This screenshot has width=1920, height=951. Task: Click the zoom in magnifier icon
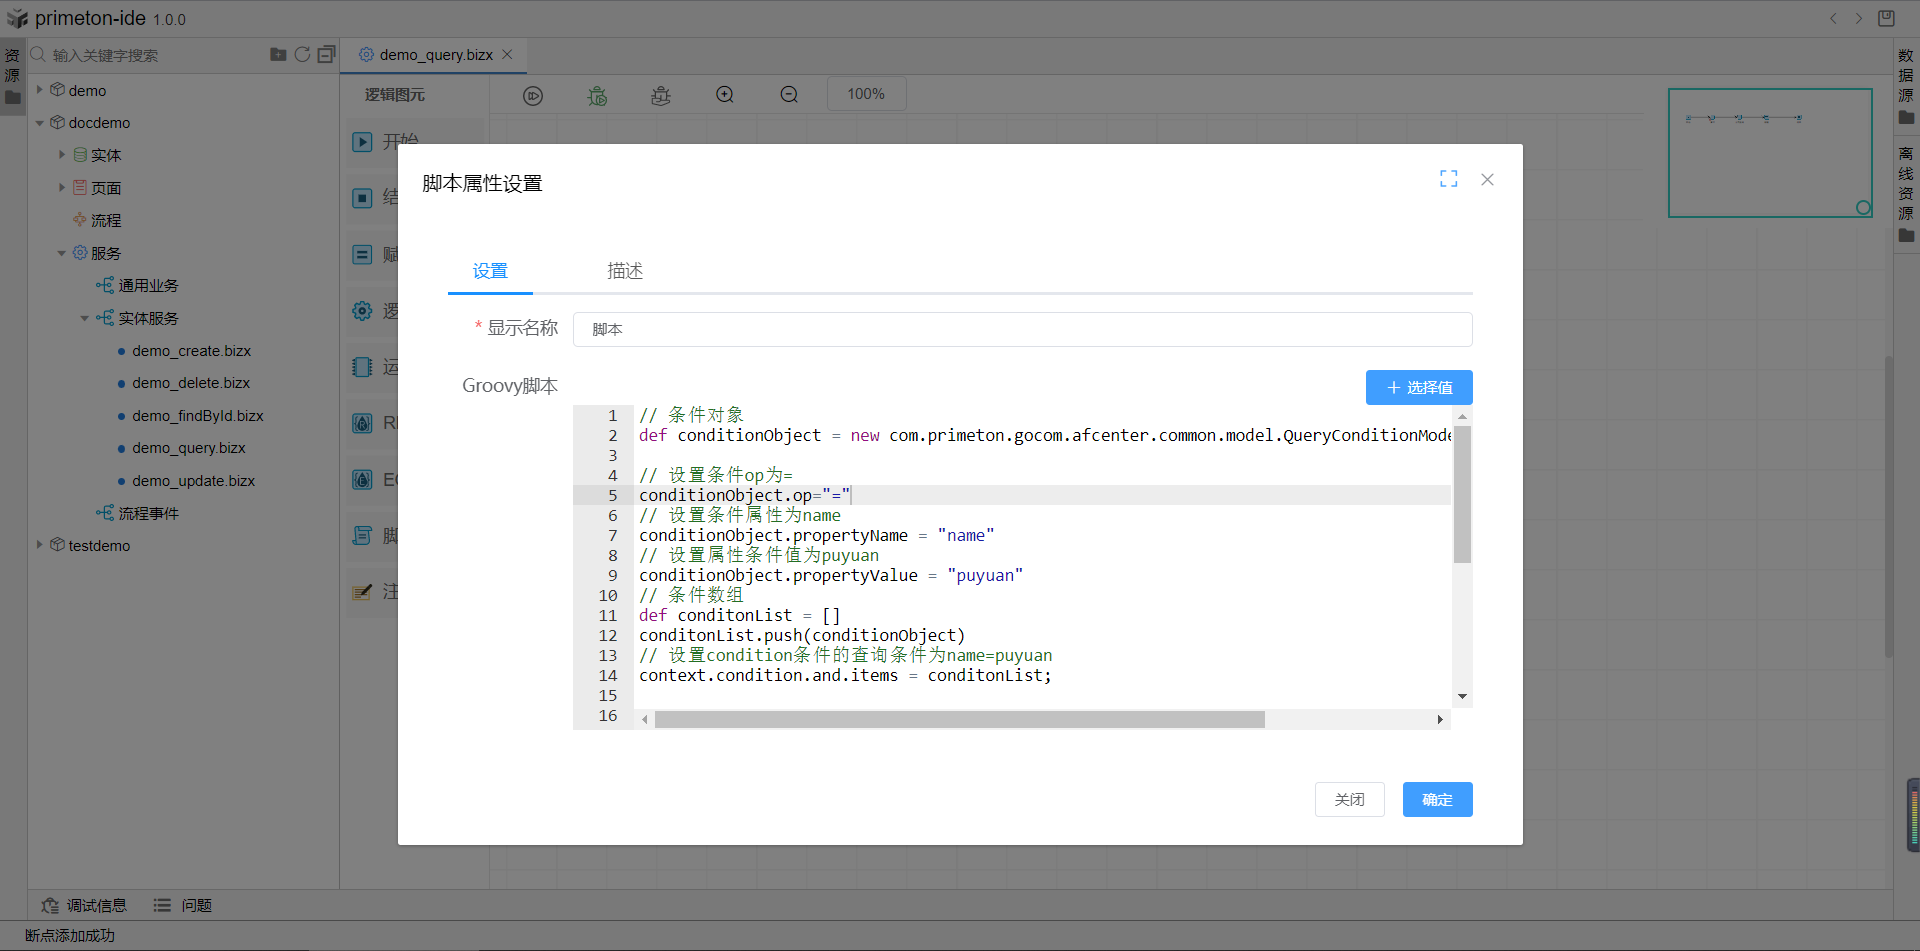(725, 95)
